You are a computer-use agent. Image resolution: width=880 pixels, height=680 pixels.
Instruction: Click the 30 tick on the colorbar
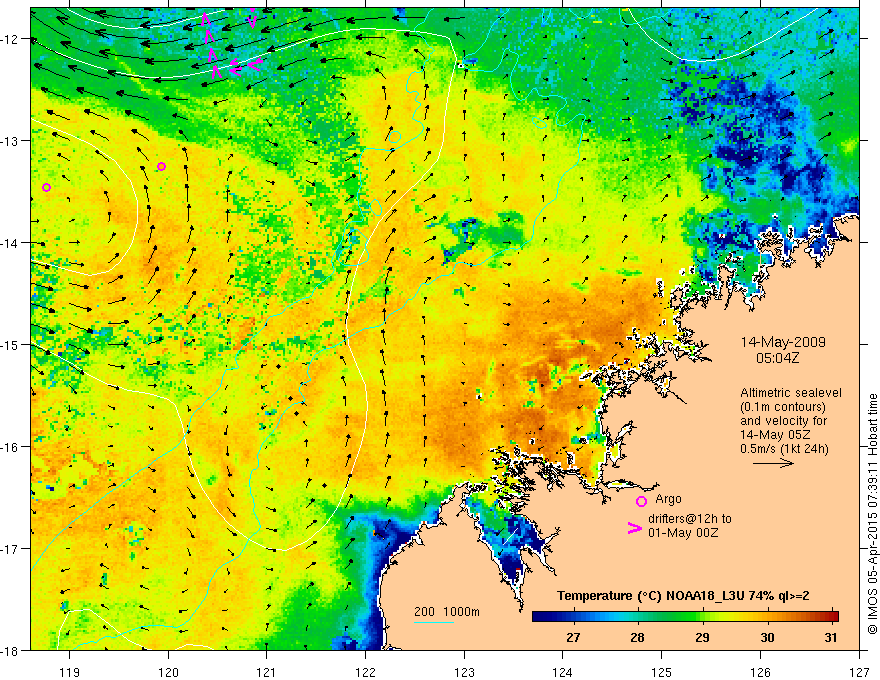pyautogui.click(x=767, y=637)
